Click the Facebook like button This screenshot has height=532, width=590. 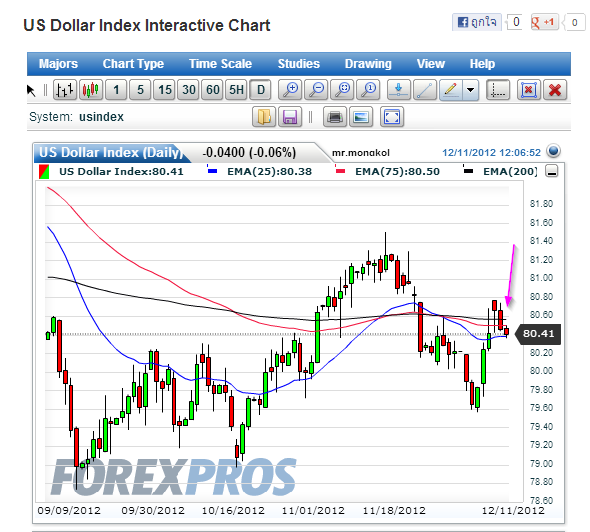point(476,22)
